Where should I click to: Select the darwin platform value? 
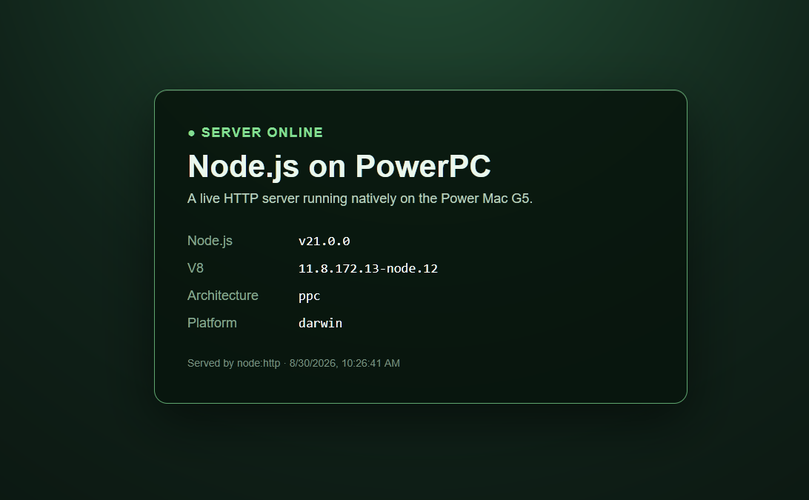click(320, 323)
